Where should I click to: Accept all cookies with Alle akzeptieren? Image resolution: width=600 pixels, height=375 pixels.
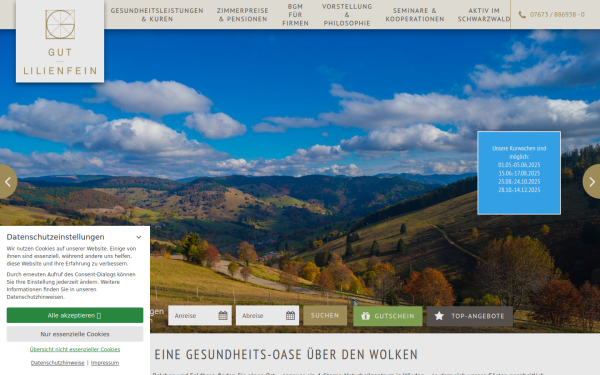(75, 315)
